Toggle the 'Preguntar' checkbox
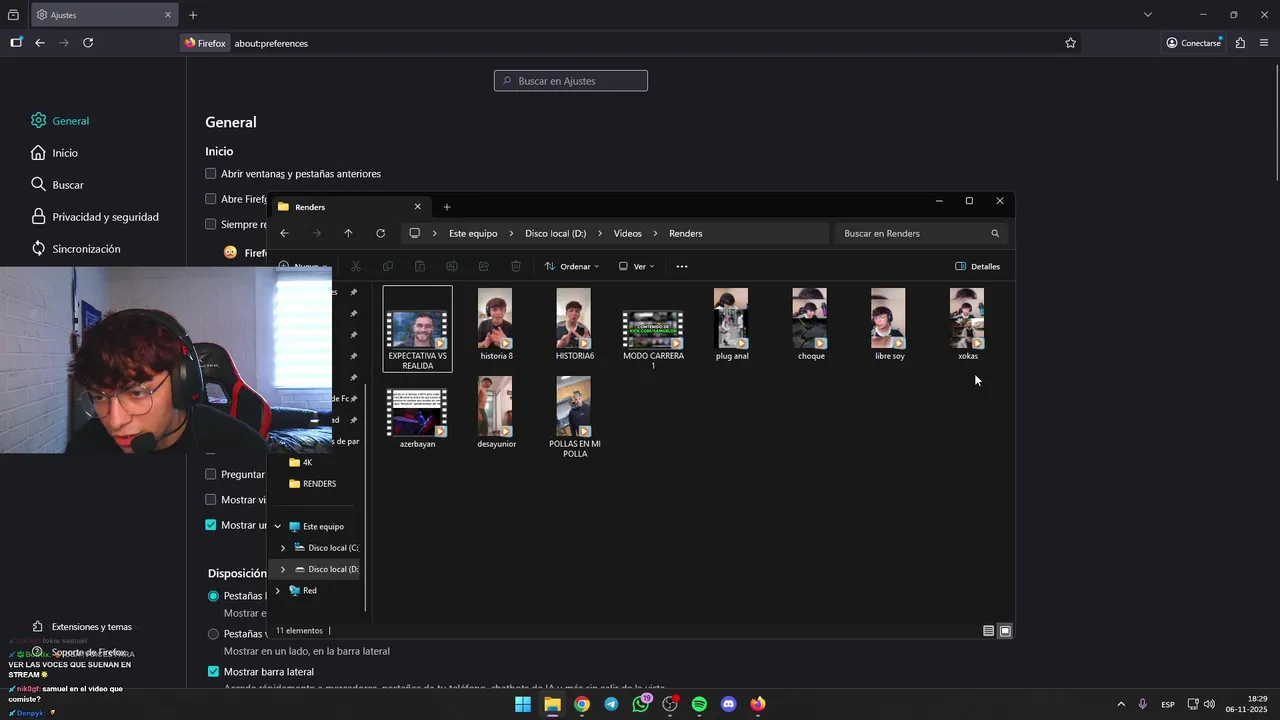Viewport: 1280px width, 720px height. click(210, 474)
